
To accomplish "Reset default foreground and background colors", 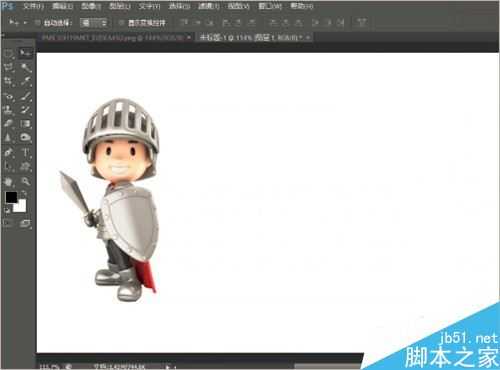I will tap(7, 210).
